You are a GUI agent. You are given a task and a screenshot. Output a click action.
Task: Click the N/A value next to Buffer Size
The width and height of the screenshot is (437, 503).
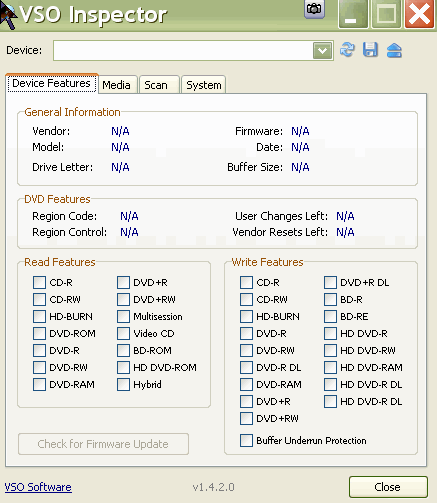(x=300, y=167)
